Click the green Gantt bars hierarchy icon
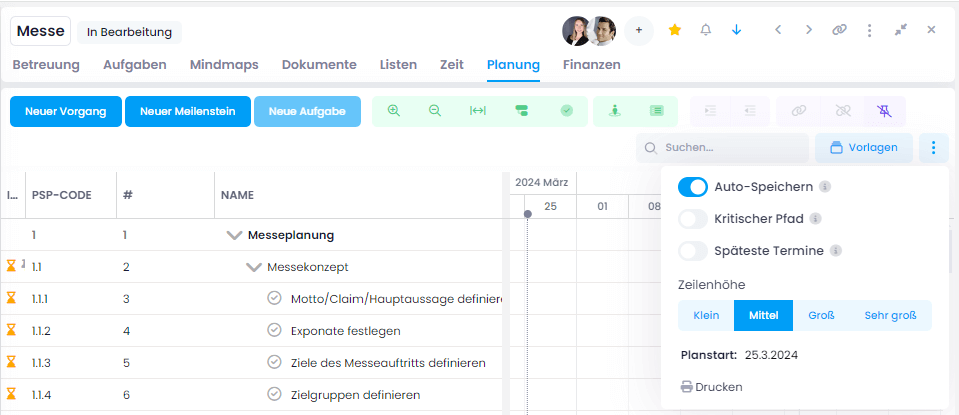This screenshot has height=415, width=959. 522,111
